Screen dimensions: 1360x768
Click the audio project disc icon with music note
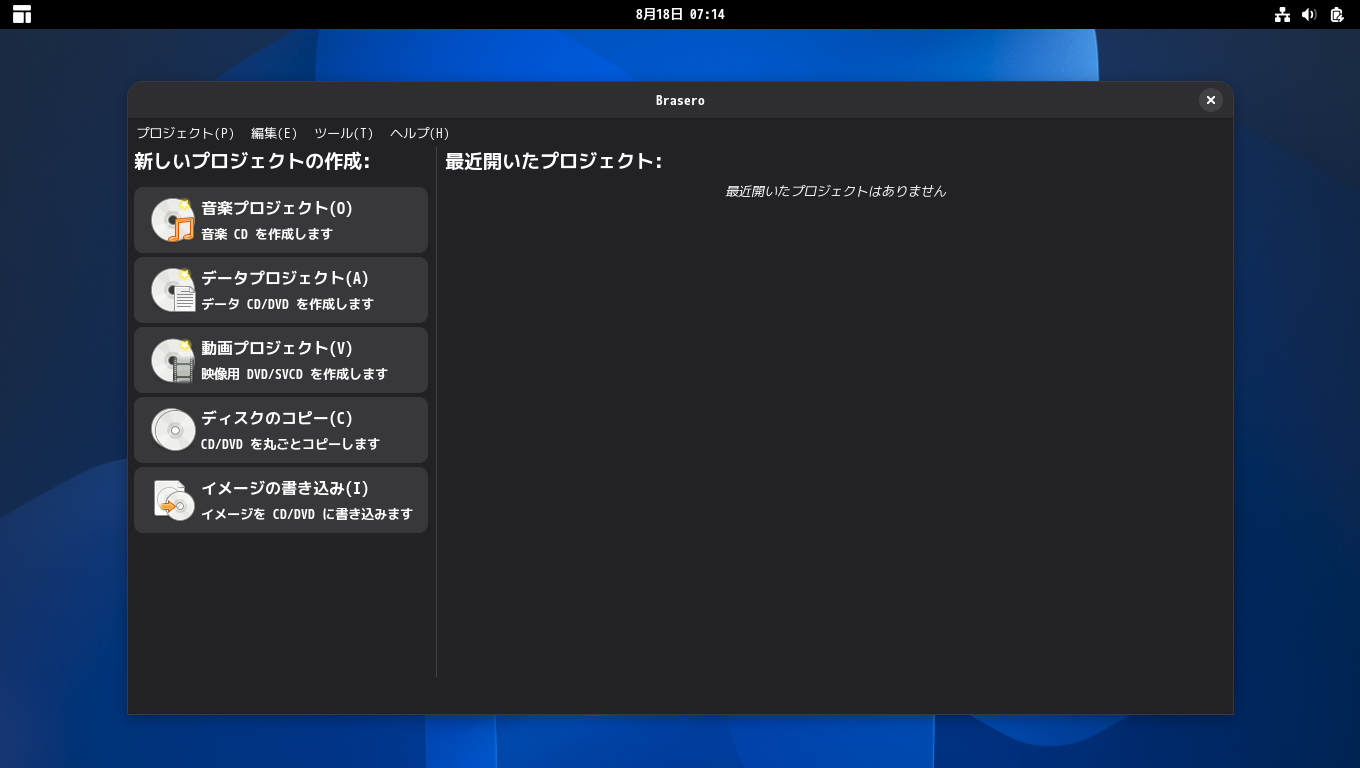coord(173,220)
